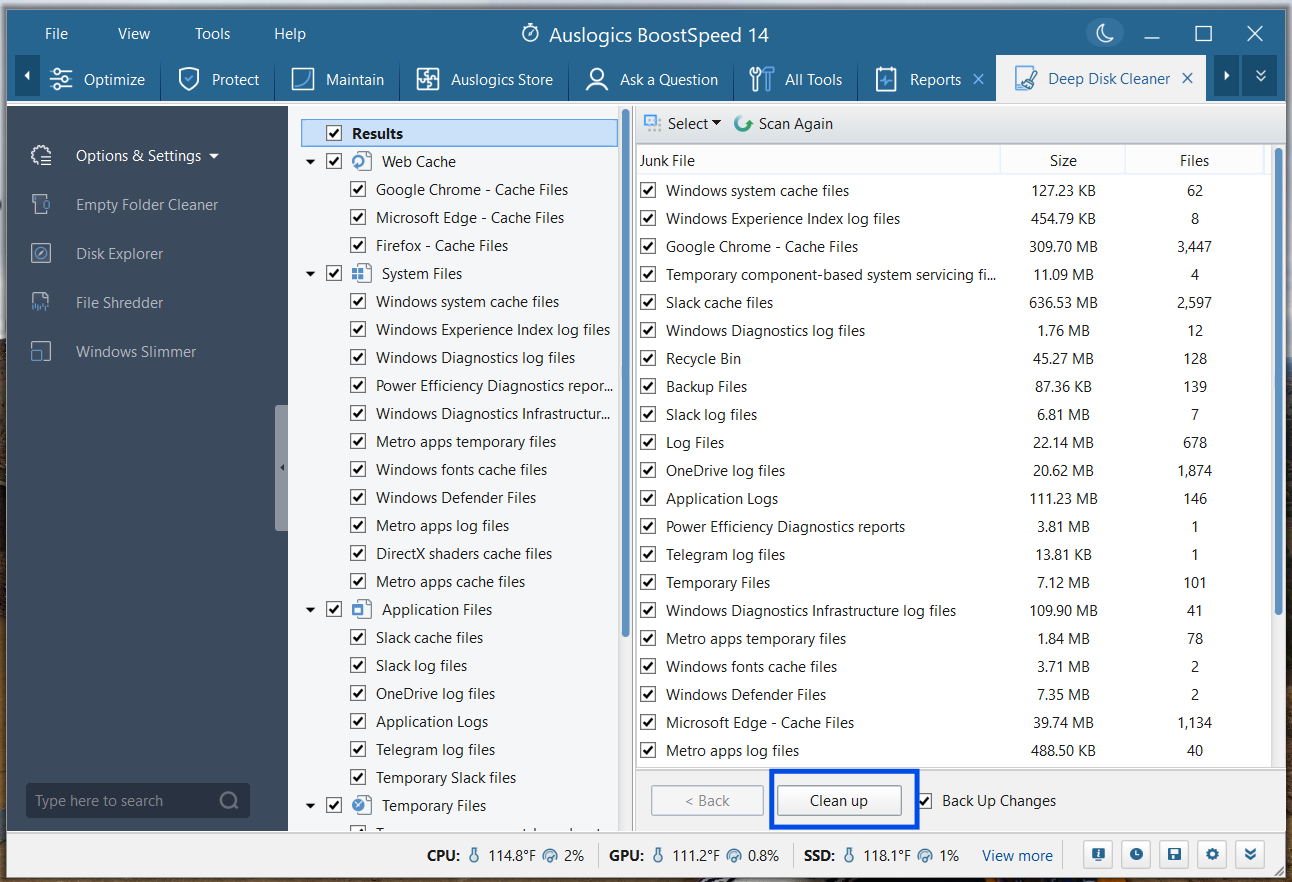Image resolution: width=1292 pixels, height=882 pixels.
Task: Open File Shredder tool
Action: click(119, 303)
